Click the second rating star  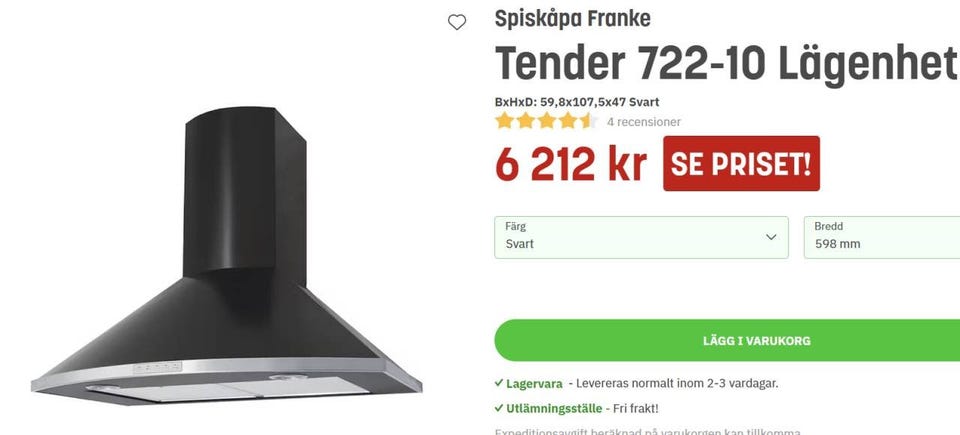point(526,121)
